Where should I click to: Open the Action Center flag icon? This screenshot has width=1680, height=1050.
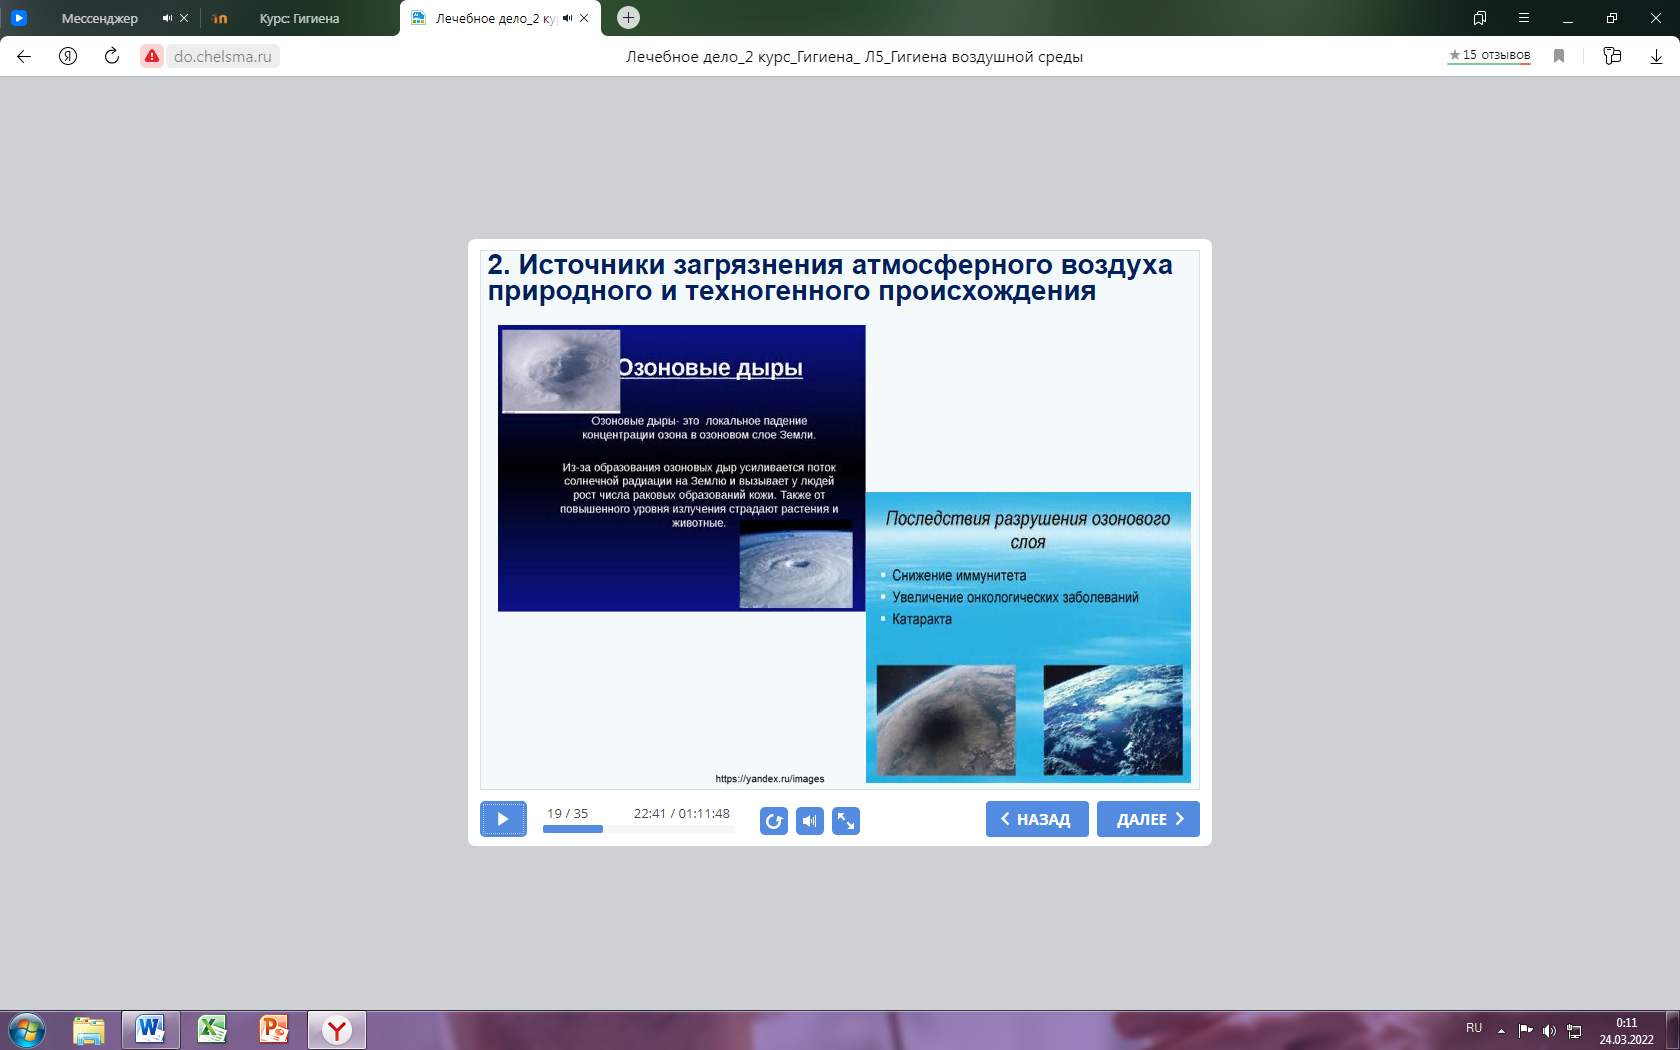point(1525,1030)
